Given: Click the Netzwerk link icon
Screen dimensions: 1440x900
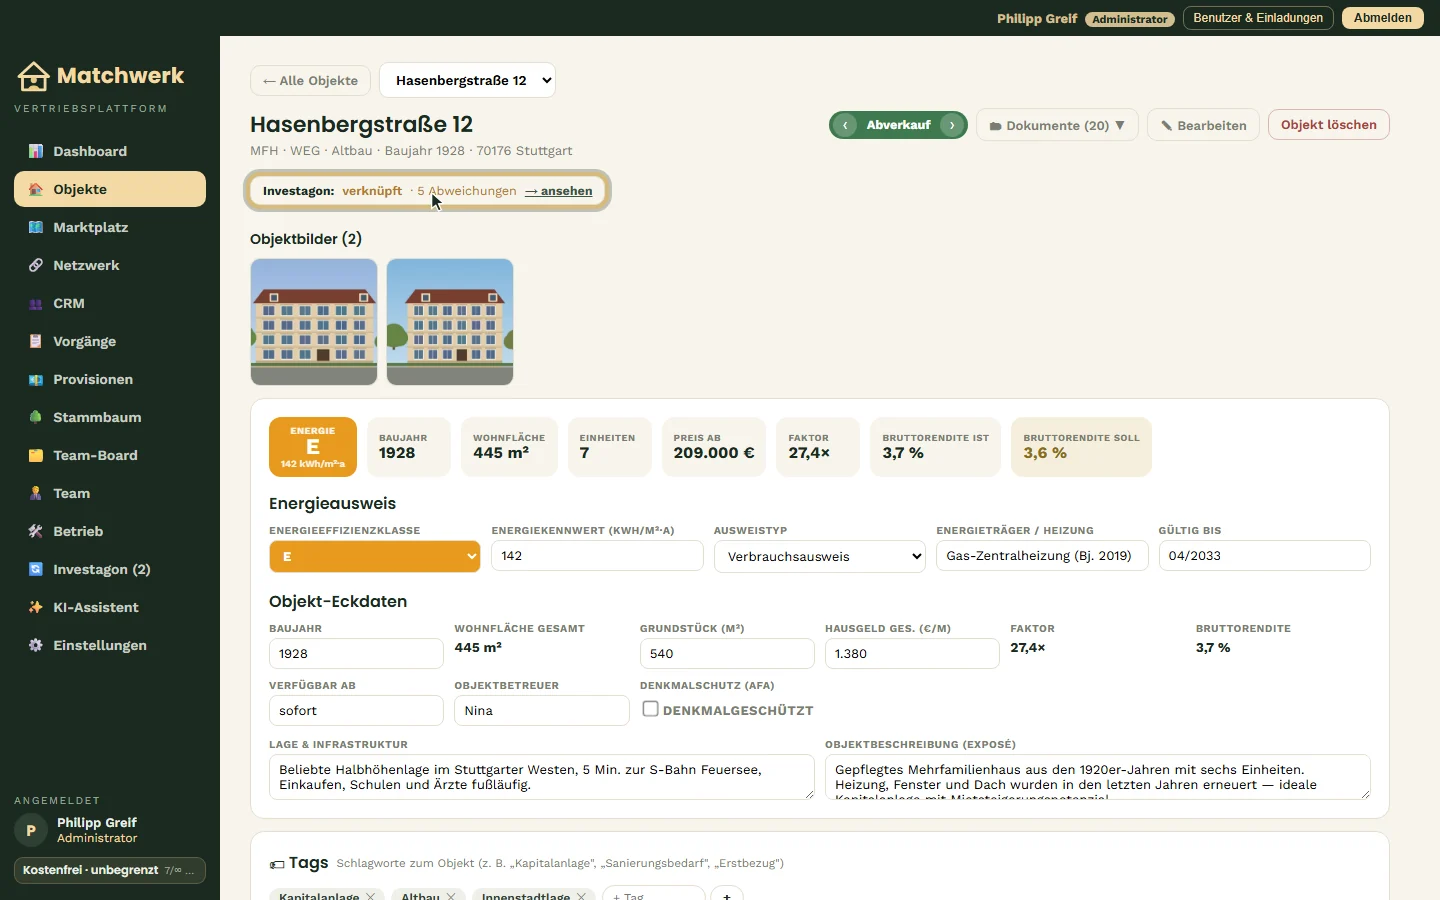Looking at the screenshot, I should [36, 265].
